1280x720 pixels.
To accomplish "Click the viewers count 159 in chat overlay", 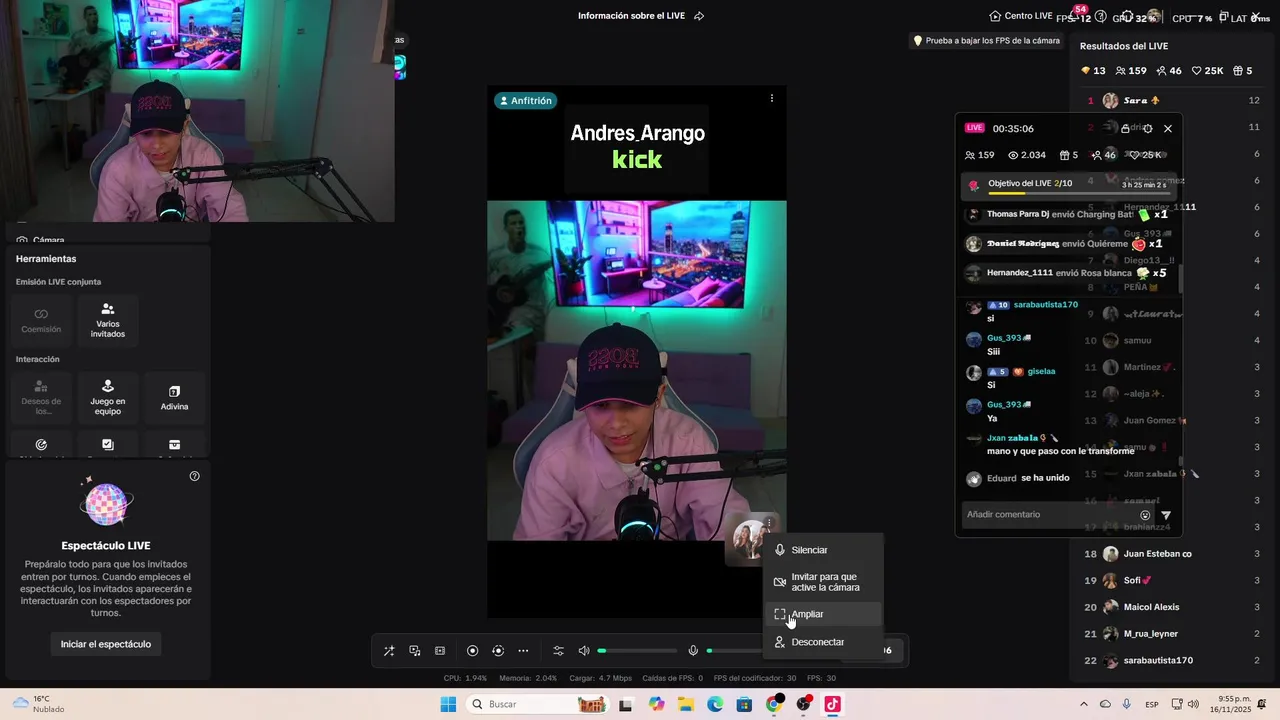I will coord(979,155).
